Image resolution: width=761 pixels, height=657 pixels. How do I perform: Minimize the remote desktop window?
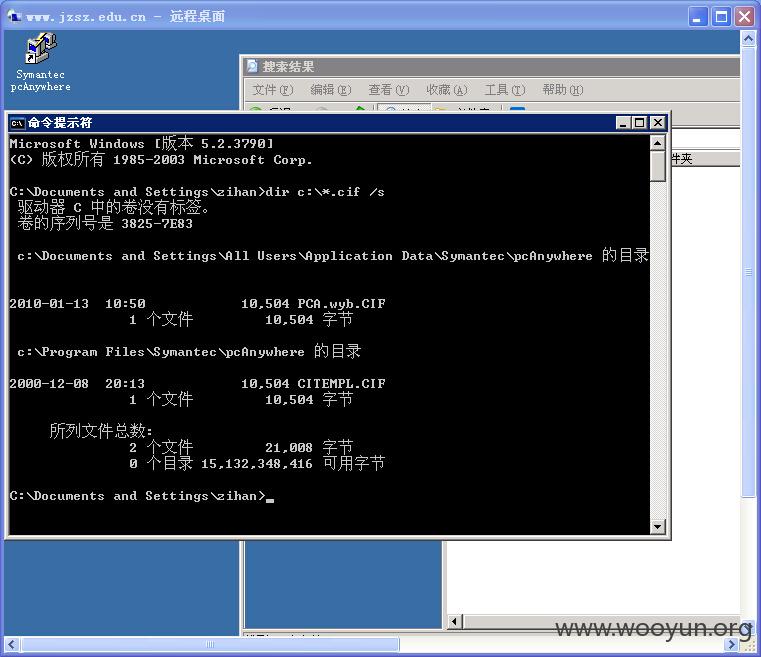click(698, 17)
